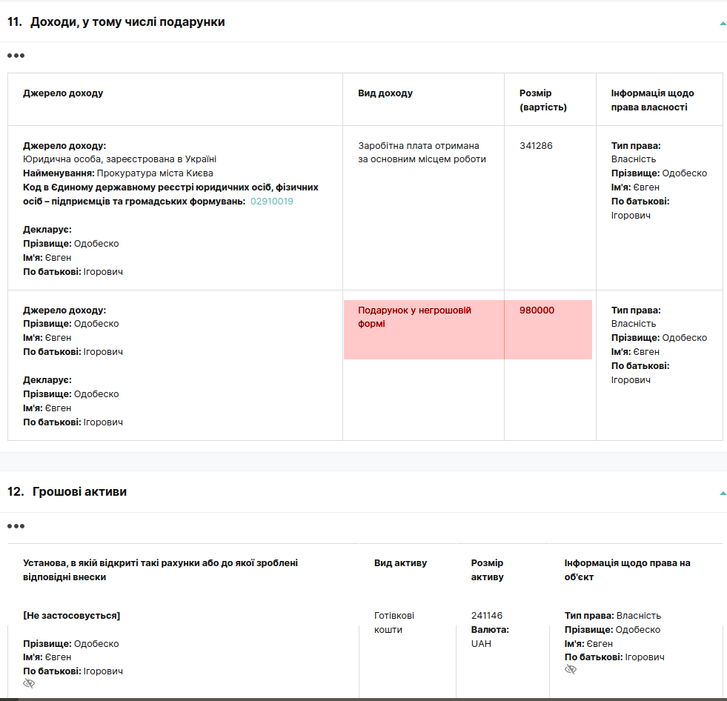Toggle crossed-eye icon below left-column Ігорович in cash assets

tap(29, 683)
